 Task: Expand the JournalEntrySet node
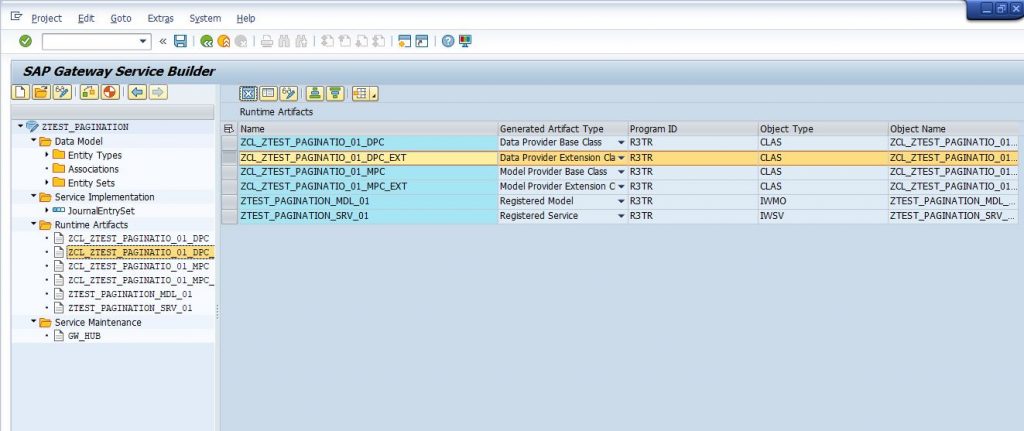[x=47, y=210]
